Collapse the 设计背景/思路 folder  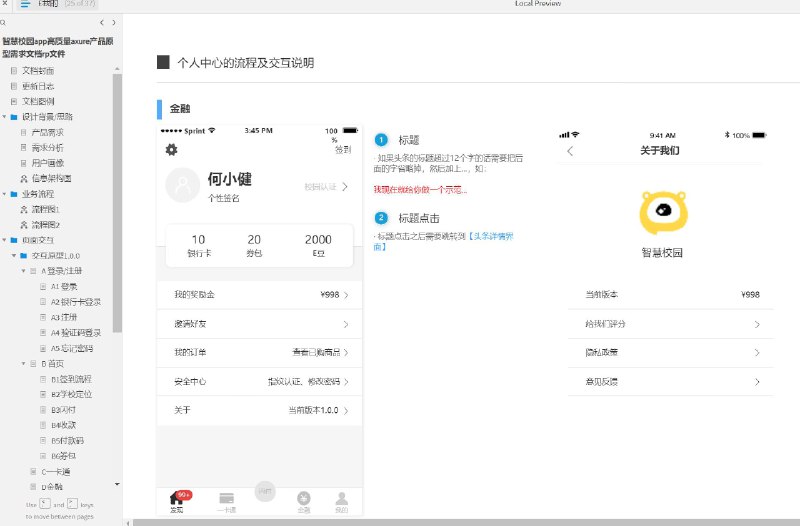(4, 117)
